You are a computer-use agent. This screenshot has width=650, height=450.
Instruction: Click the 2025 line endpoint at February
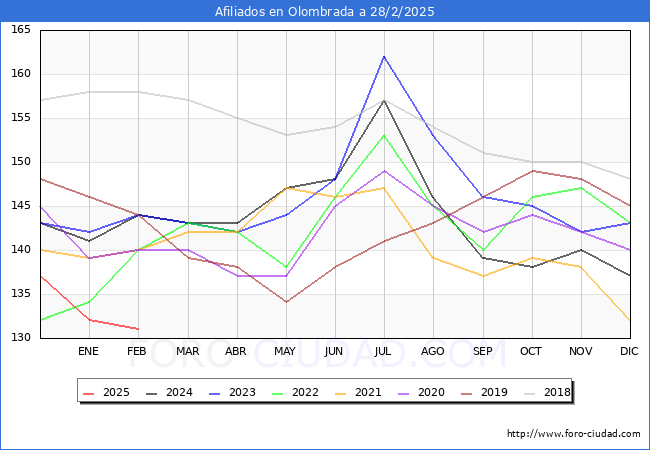click(138, 329)
